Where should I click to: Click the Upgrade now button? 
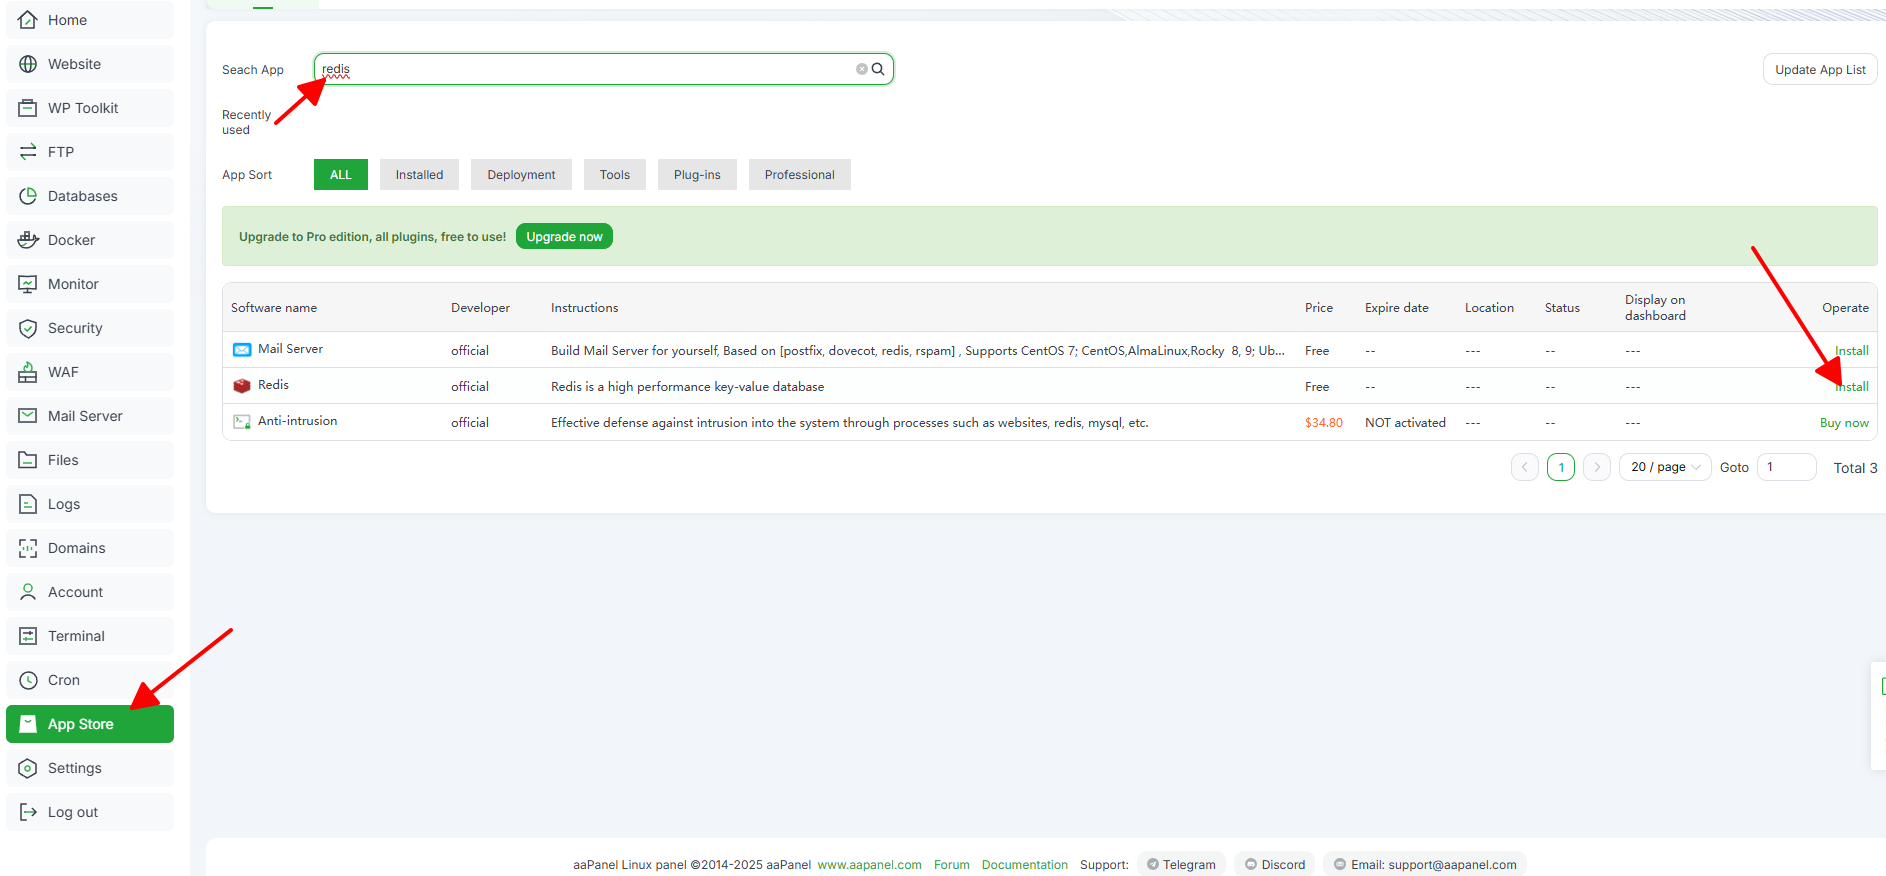(564, 237)
